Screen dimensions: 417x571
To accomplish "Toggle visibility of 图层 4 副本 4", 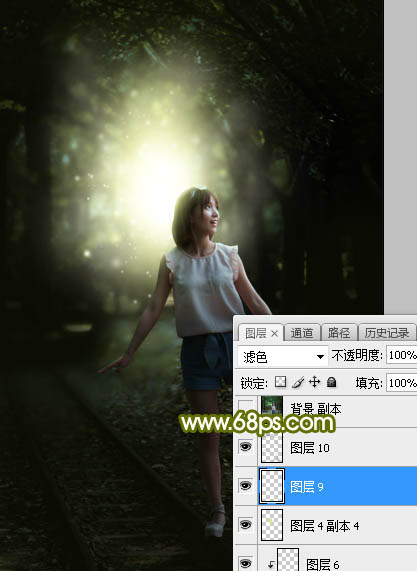I will tap(245, 524).
